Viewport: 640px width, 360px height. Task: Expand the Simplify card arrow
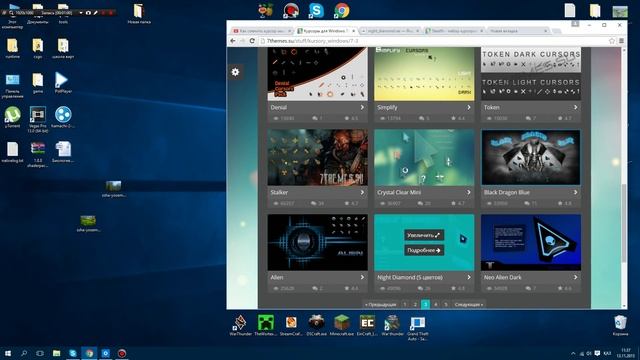point(469,107)
